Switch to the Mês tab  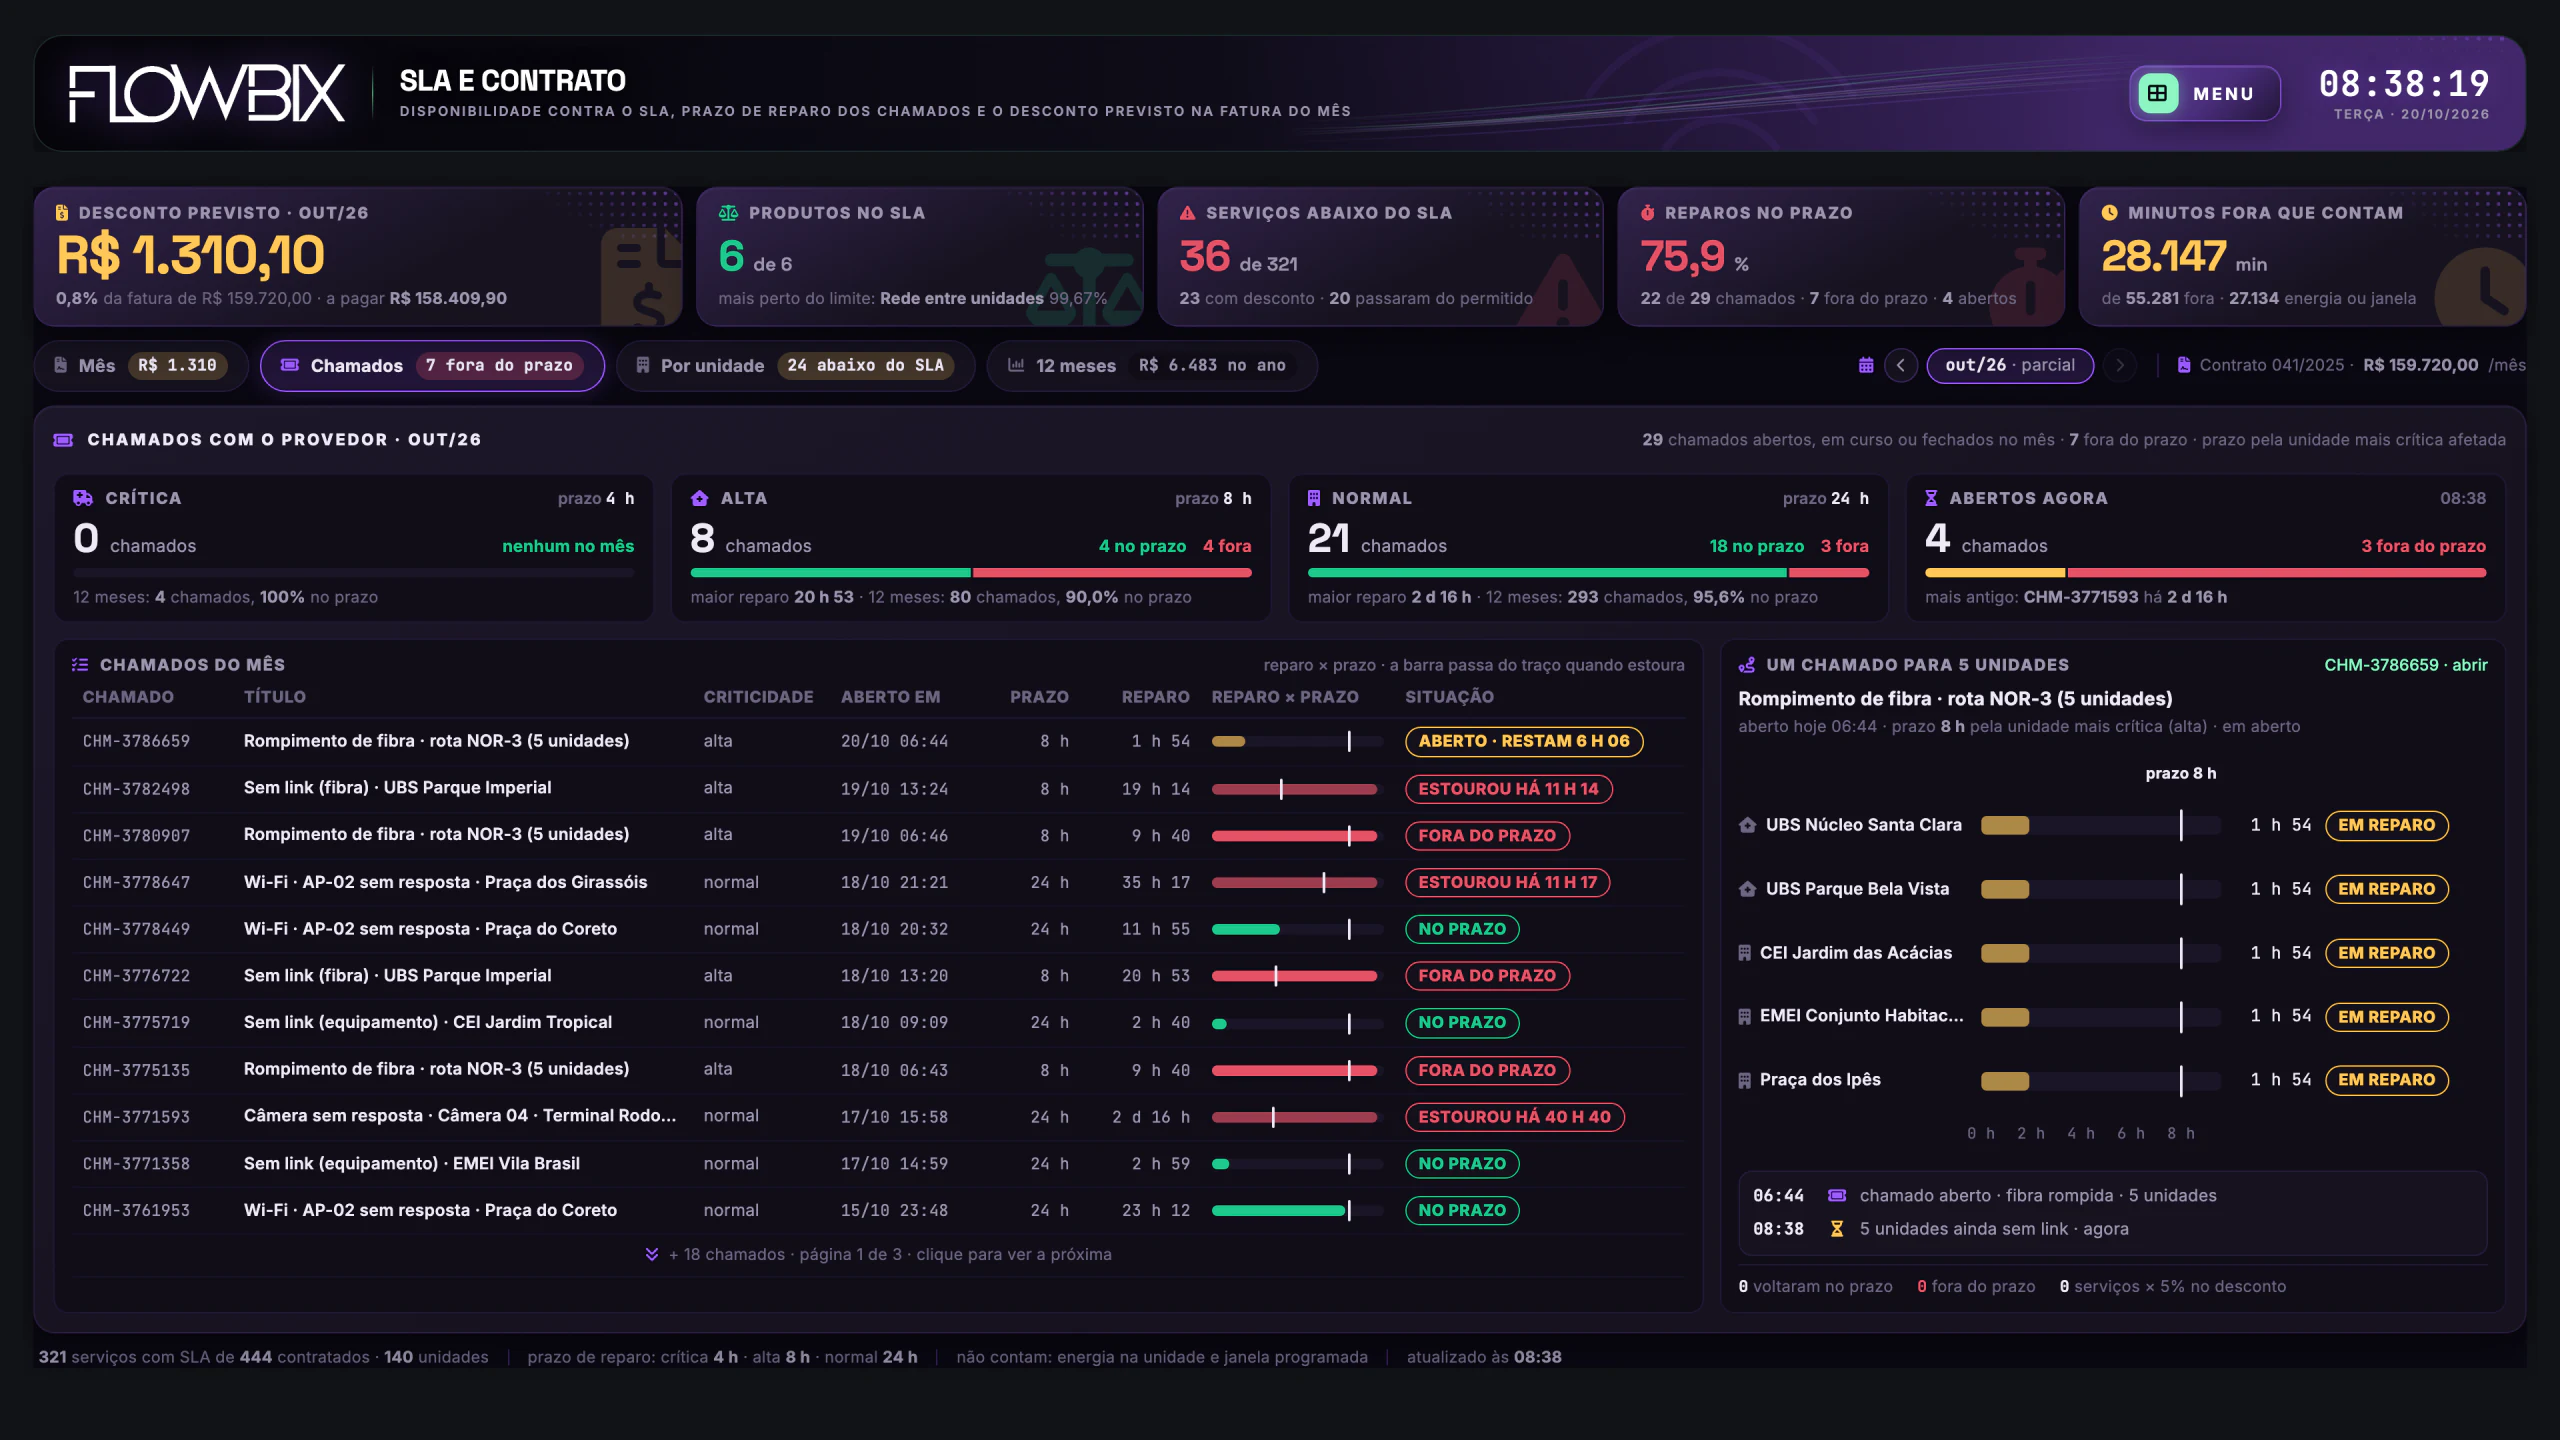click(141, 365)
